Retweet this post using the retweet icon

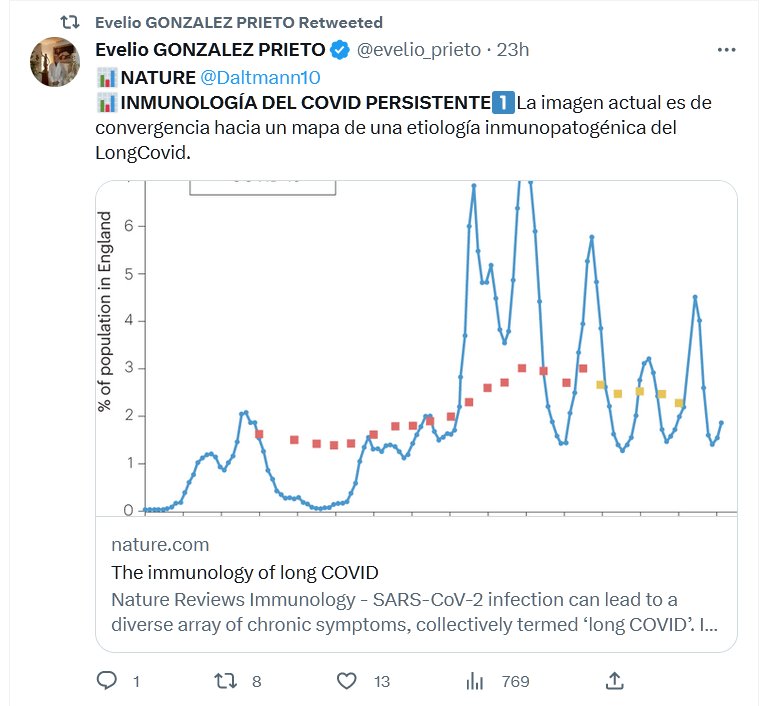point(226,681)
